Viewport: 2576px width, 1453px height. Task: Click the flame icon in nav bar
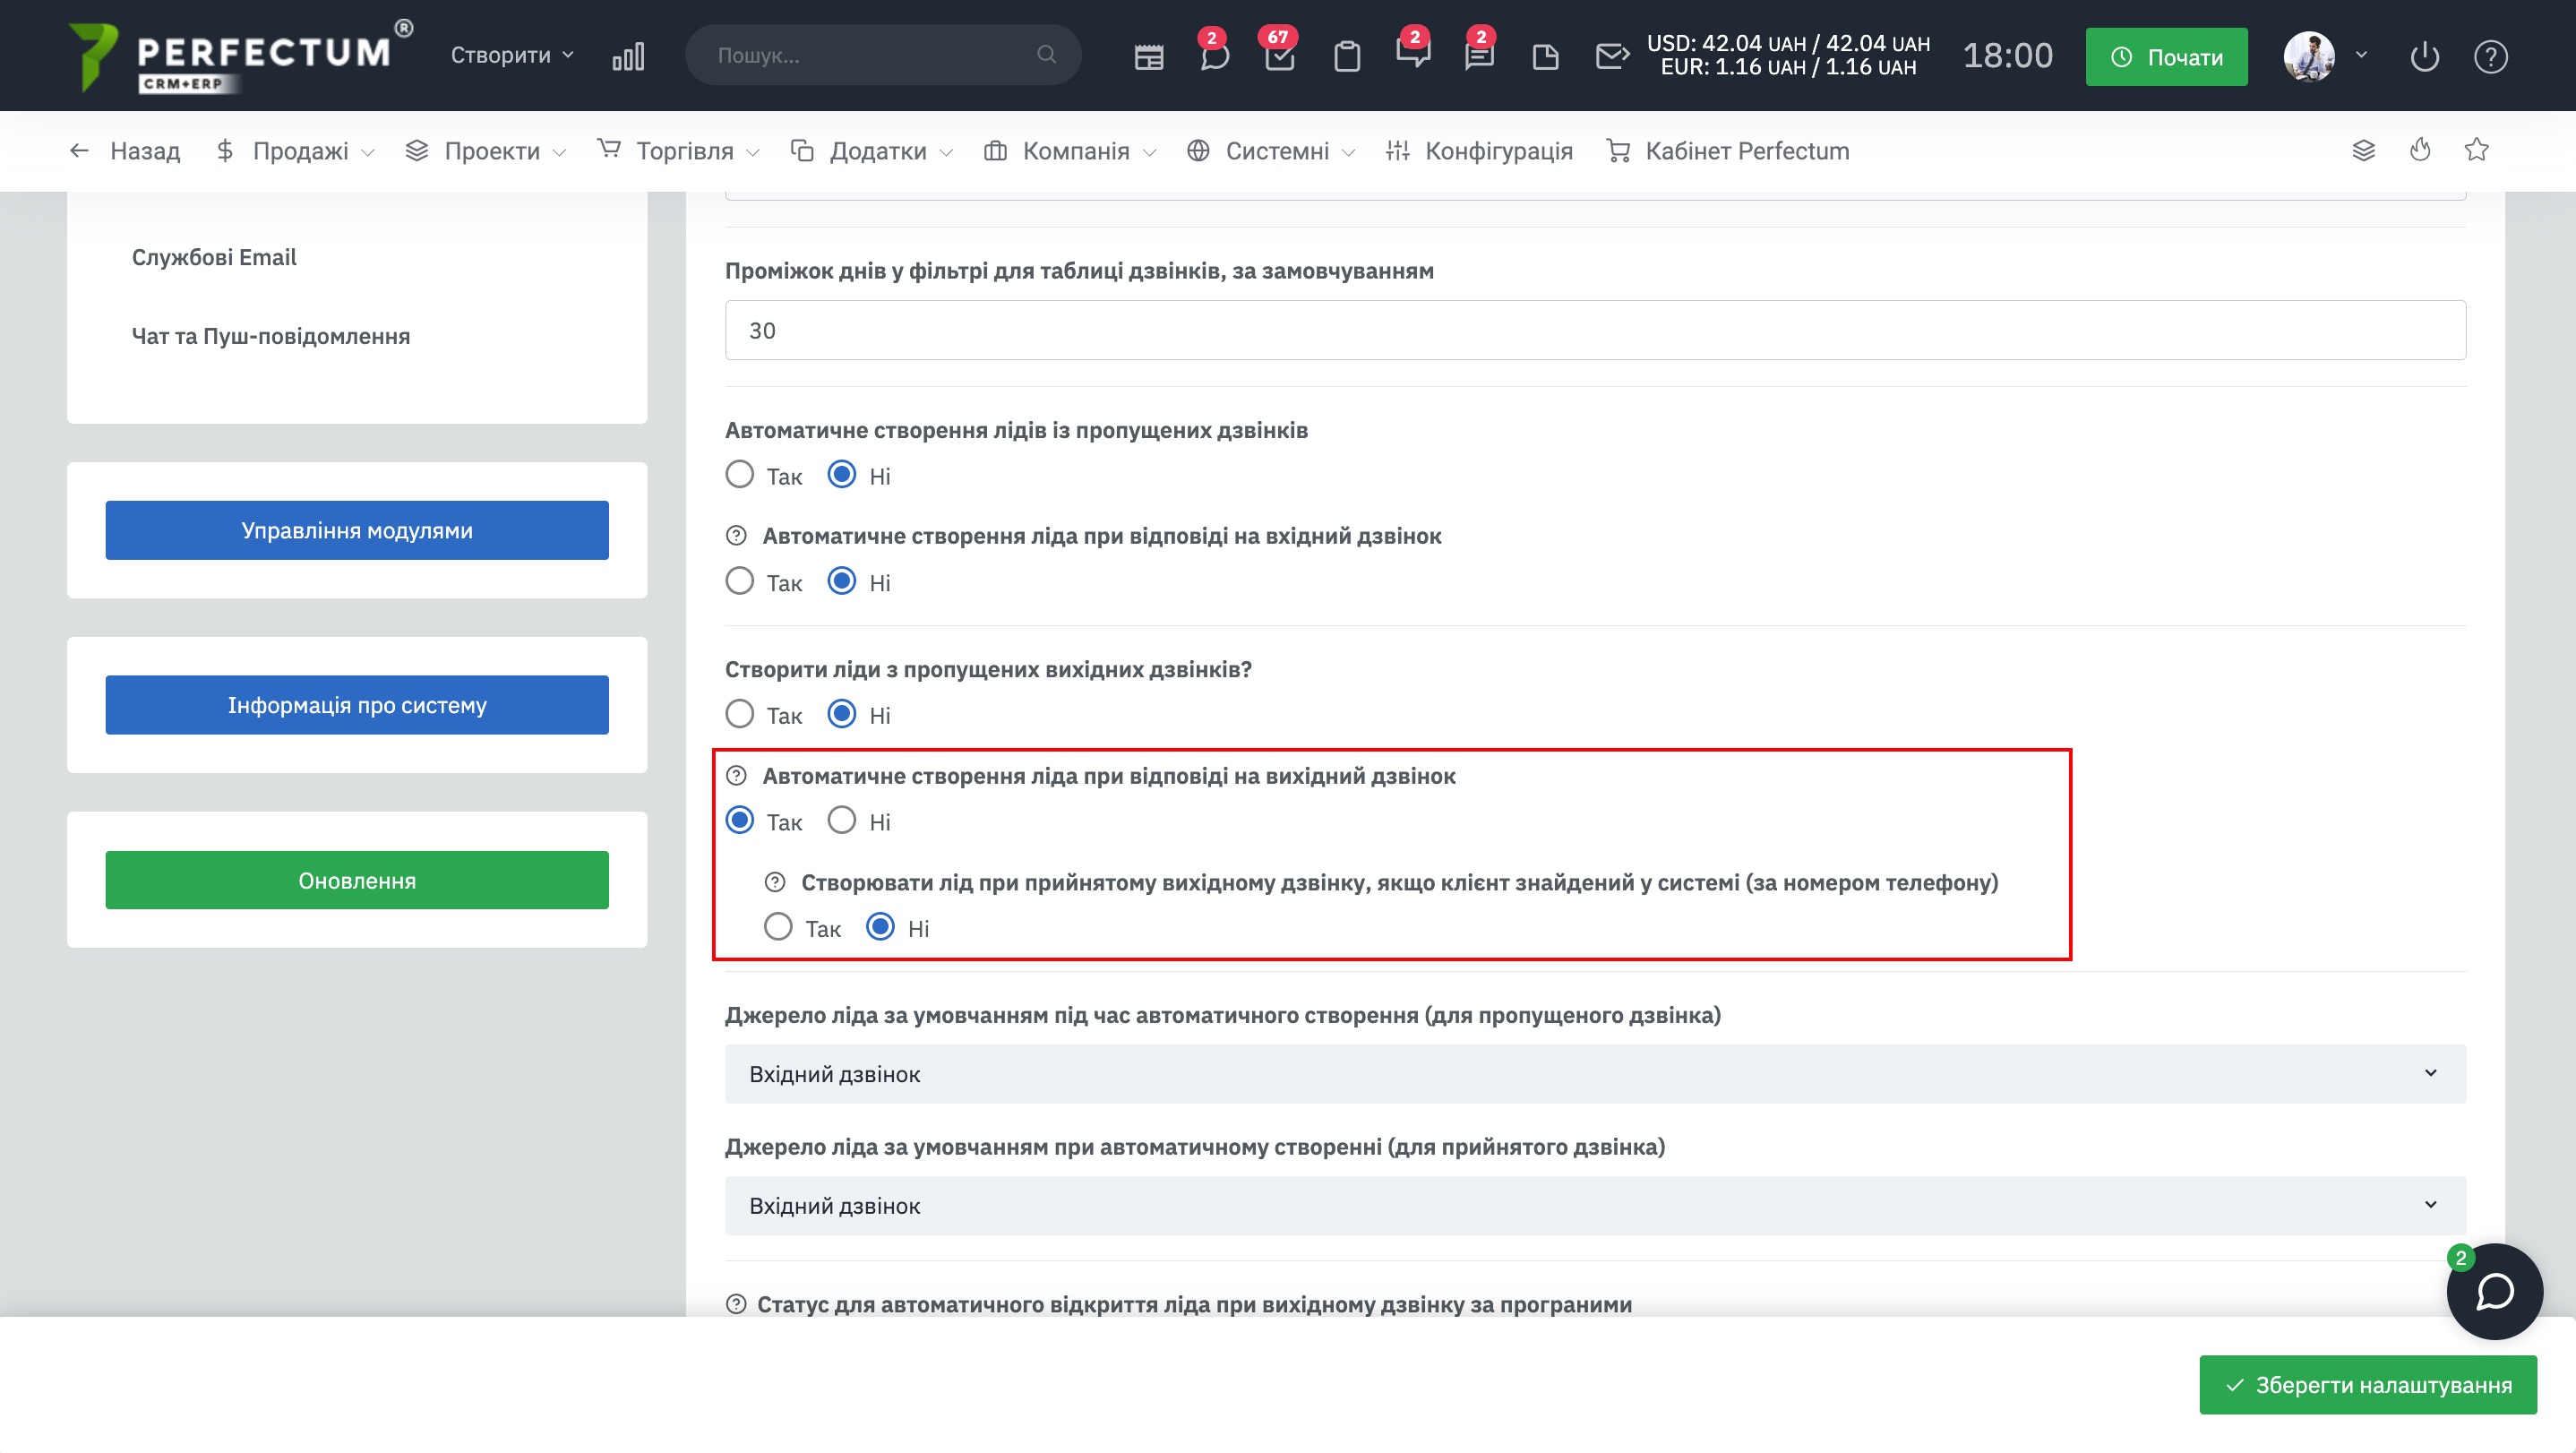[x=2420, y=150]
